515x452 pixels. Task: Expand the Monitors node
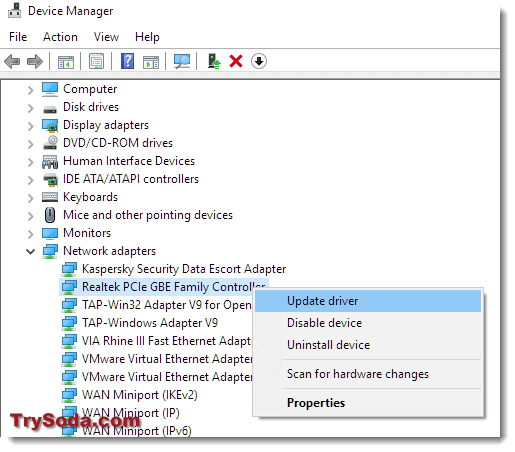(x=30, y=234)
